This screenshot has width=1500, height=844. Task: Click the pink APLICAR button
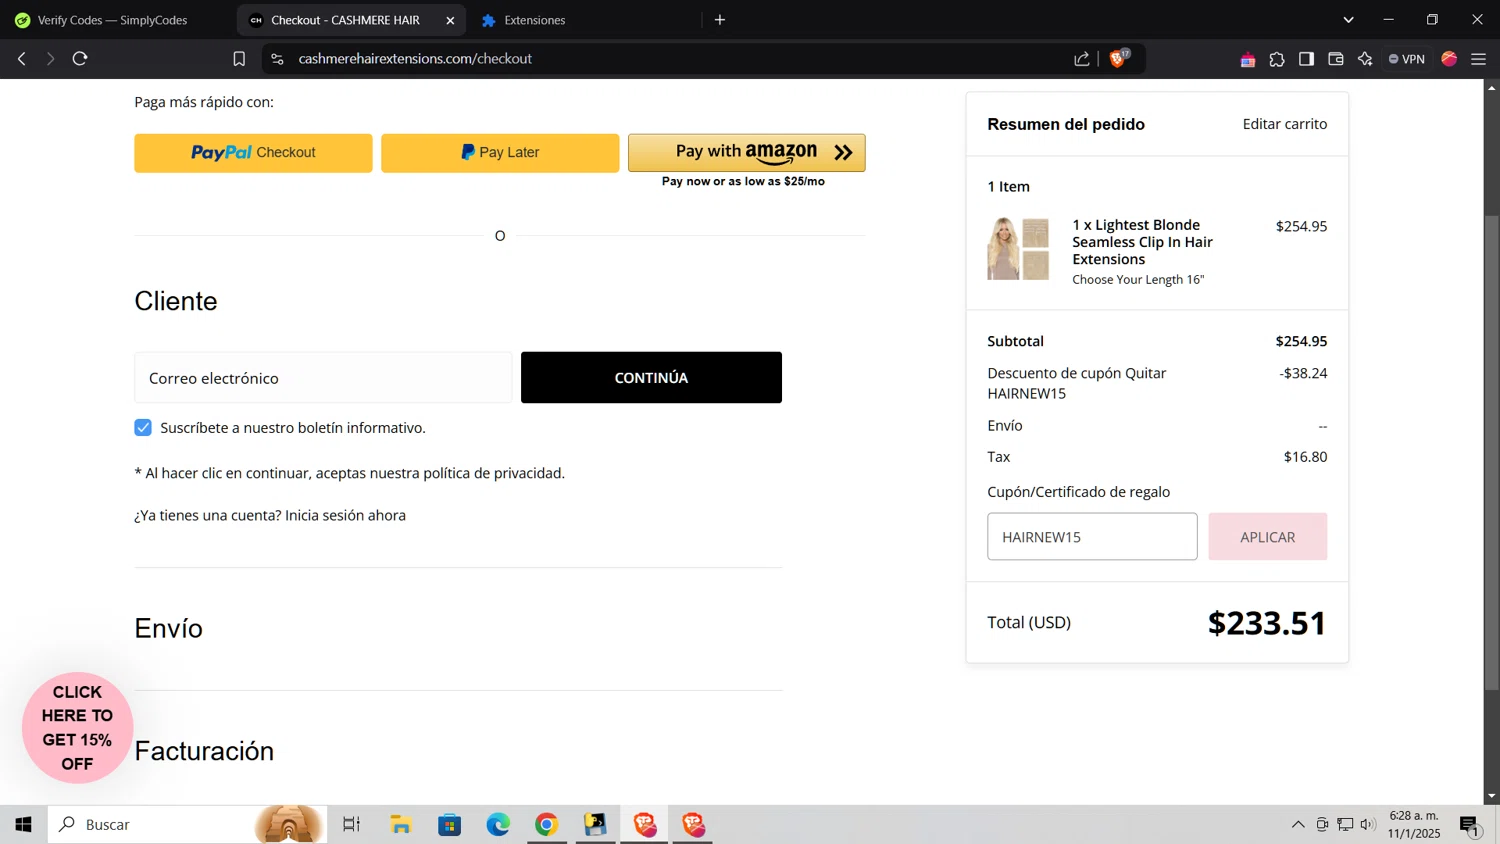[1267, 537]
